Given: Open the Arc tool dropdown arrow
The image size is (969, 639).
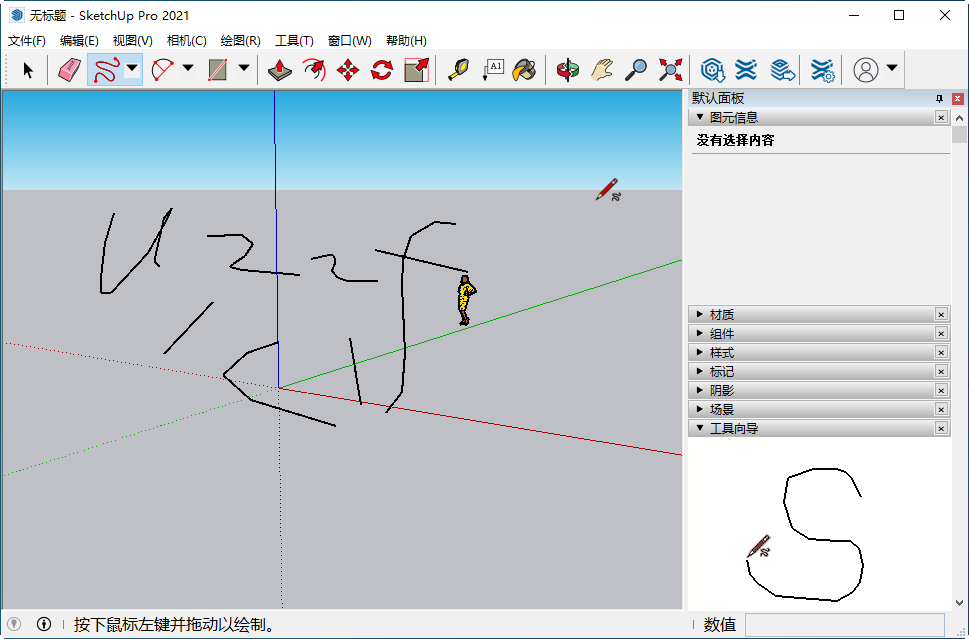Looking at the screenshot, I should point(188,69).
